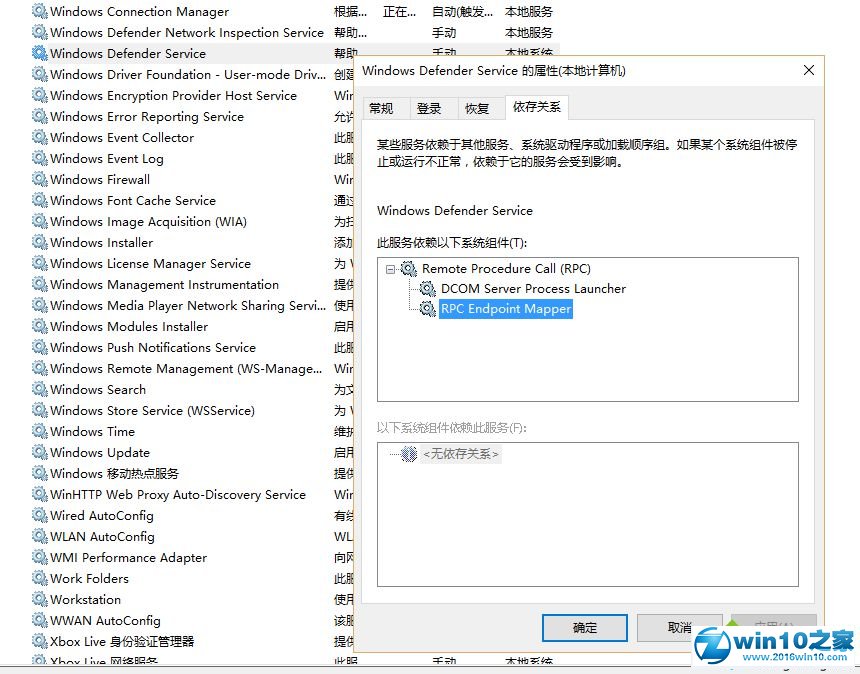The image size is (860, 674).
Task: Click the Windows Defender Service gear icon
Action: (x=39, y=54)
